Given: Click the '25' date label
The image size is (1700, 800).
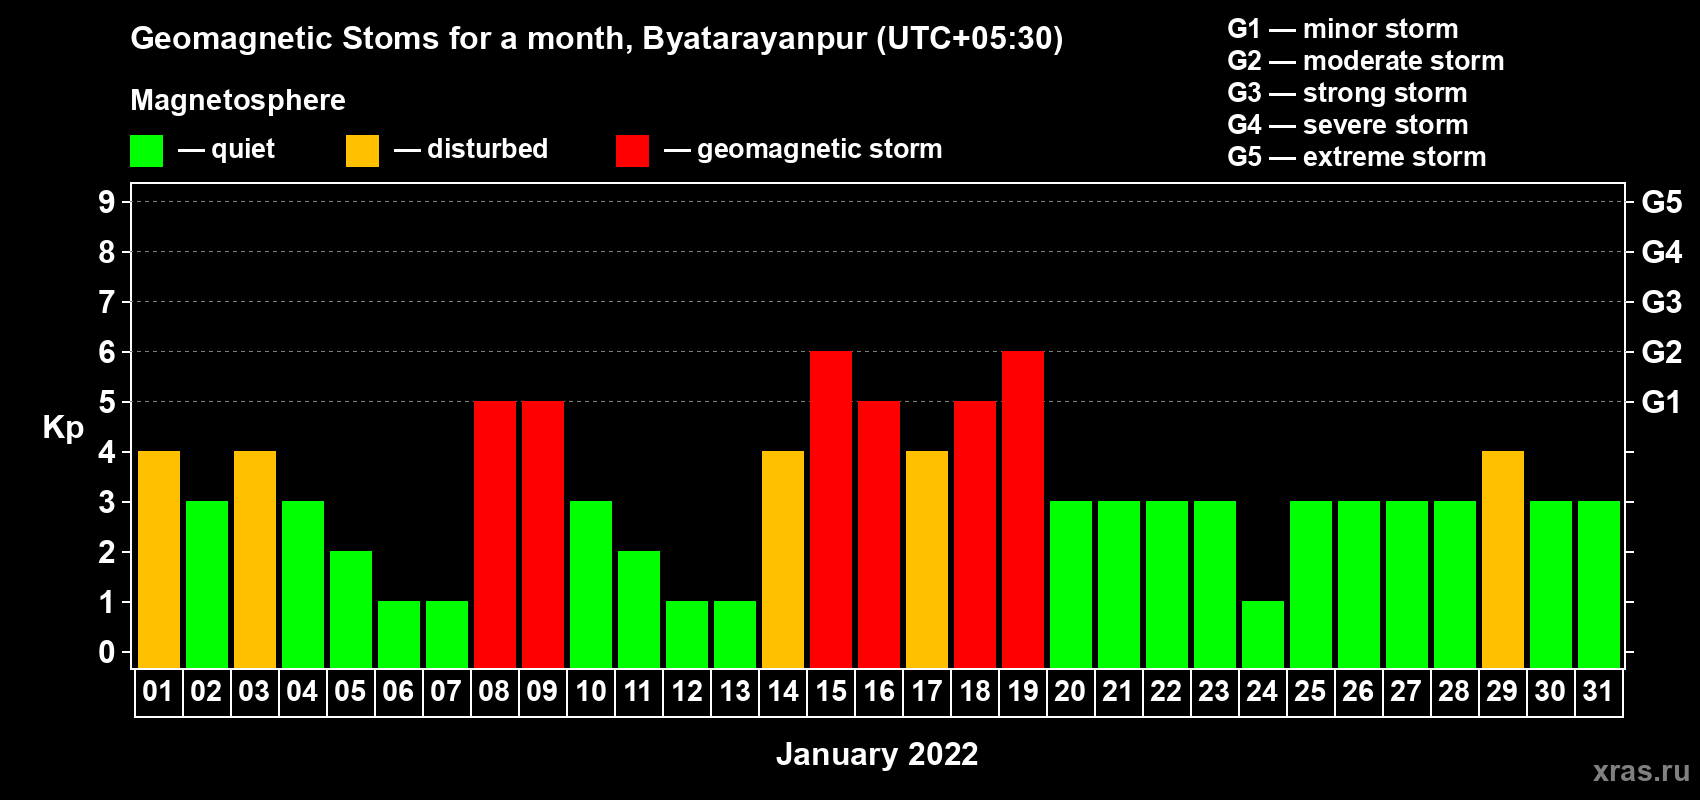Looking at the screenshot, I should [x=1310, y=691].
